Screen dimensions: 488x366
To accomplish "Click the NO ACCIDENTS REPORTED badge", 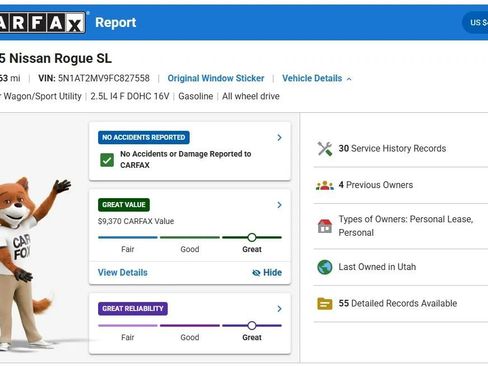I will click(144, 137).
